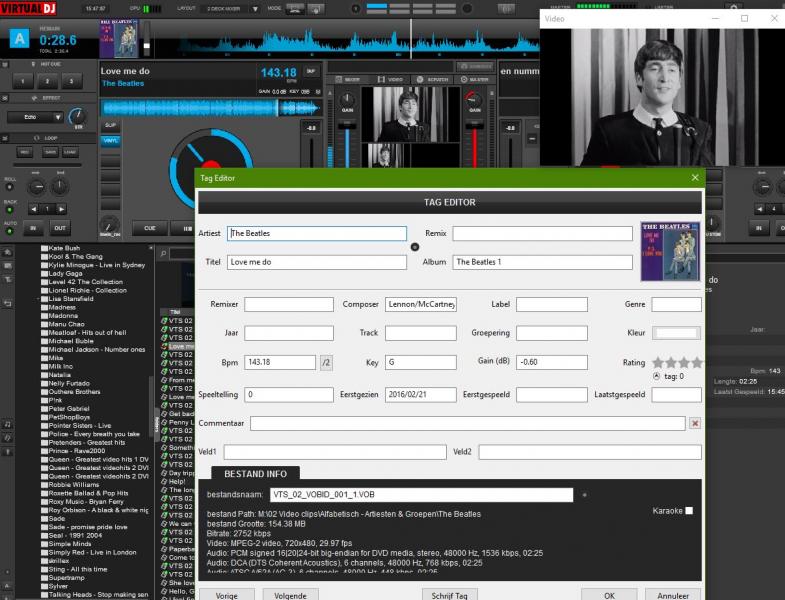The width and height of the screenshot is (785, 600).
Task: Click the swap artist/title icon
Action: pyautogui.click(x=415, y=247)
